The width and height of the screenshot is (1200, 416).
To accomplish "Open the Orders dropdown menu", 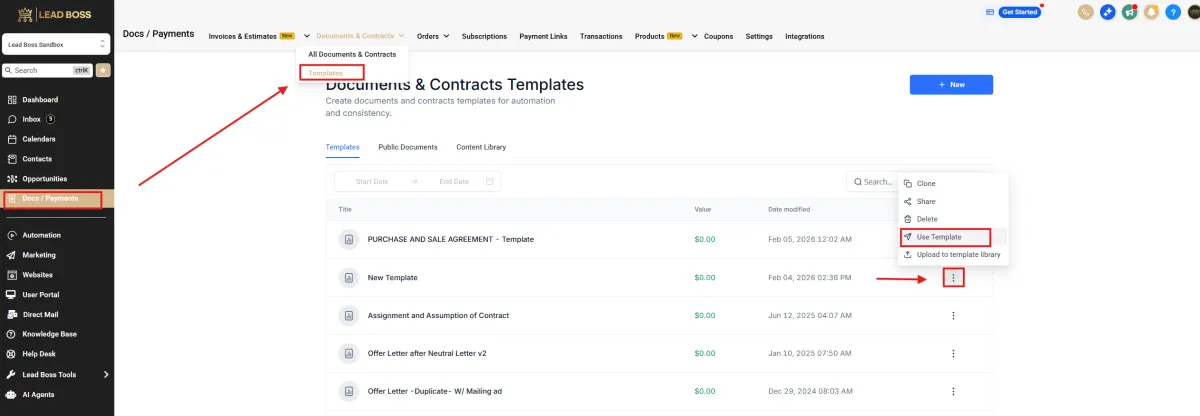I will tap(431, 36).
